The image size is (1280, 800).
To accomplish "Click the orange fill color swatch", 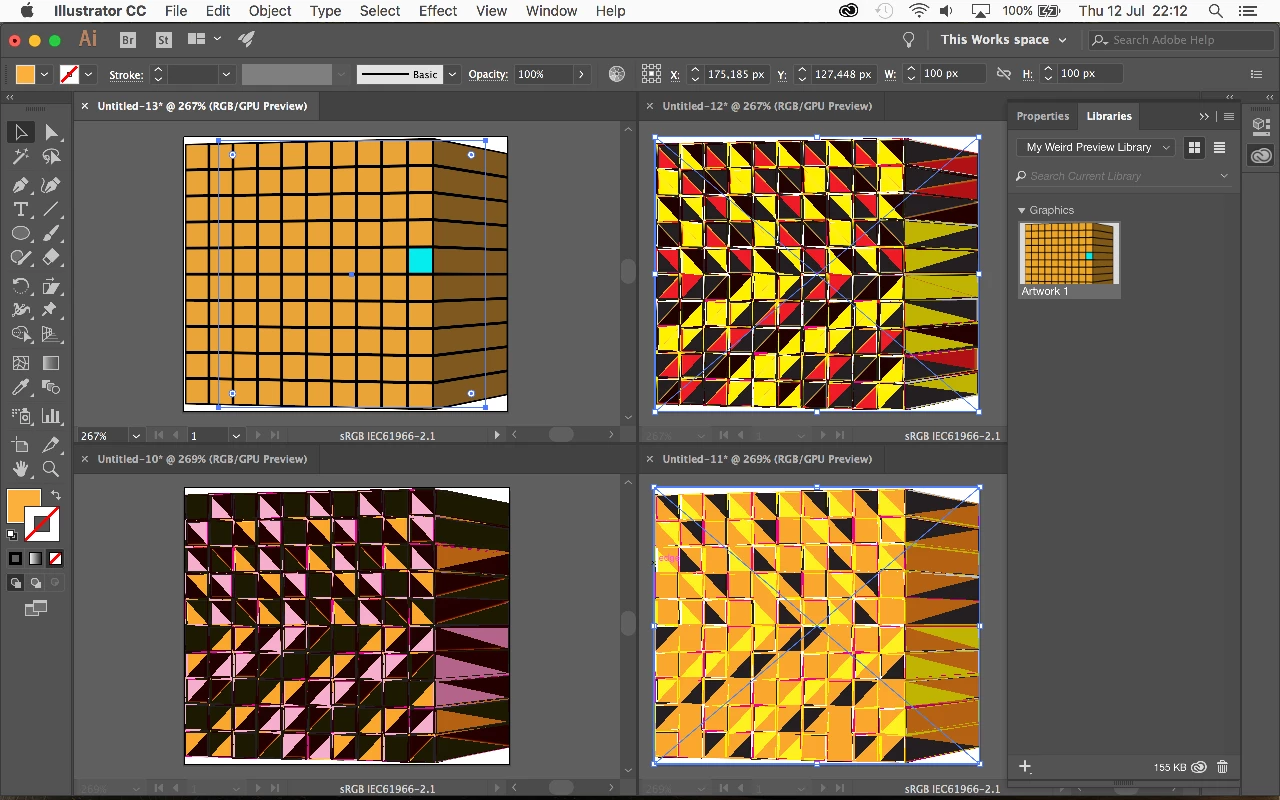I will tap(25, 74).
